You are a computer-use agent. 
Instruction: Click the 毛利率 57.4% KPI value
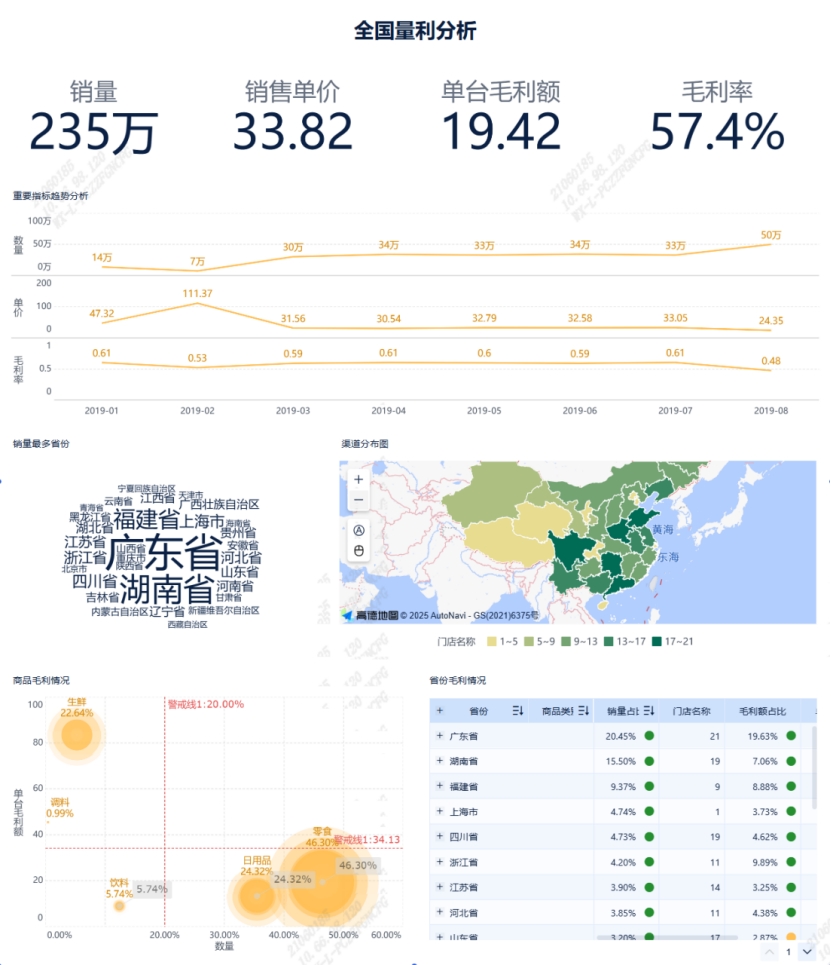coord(717,131)
